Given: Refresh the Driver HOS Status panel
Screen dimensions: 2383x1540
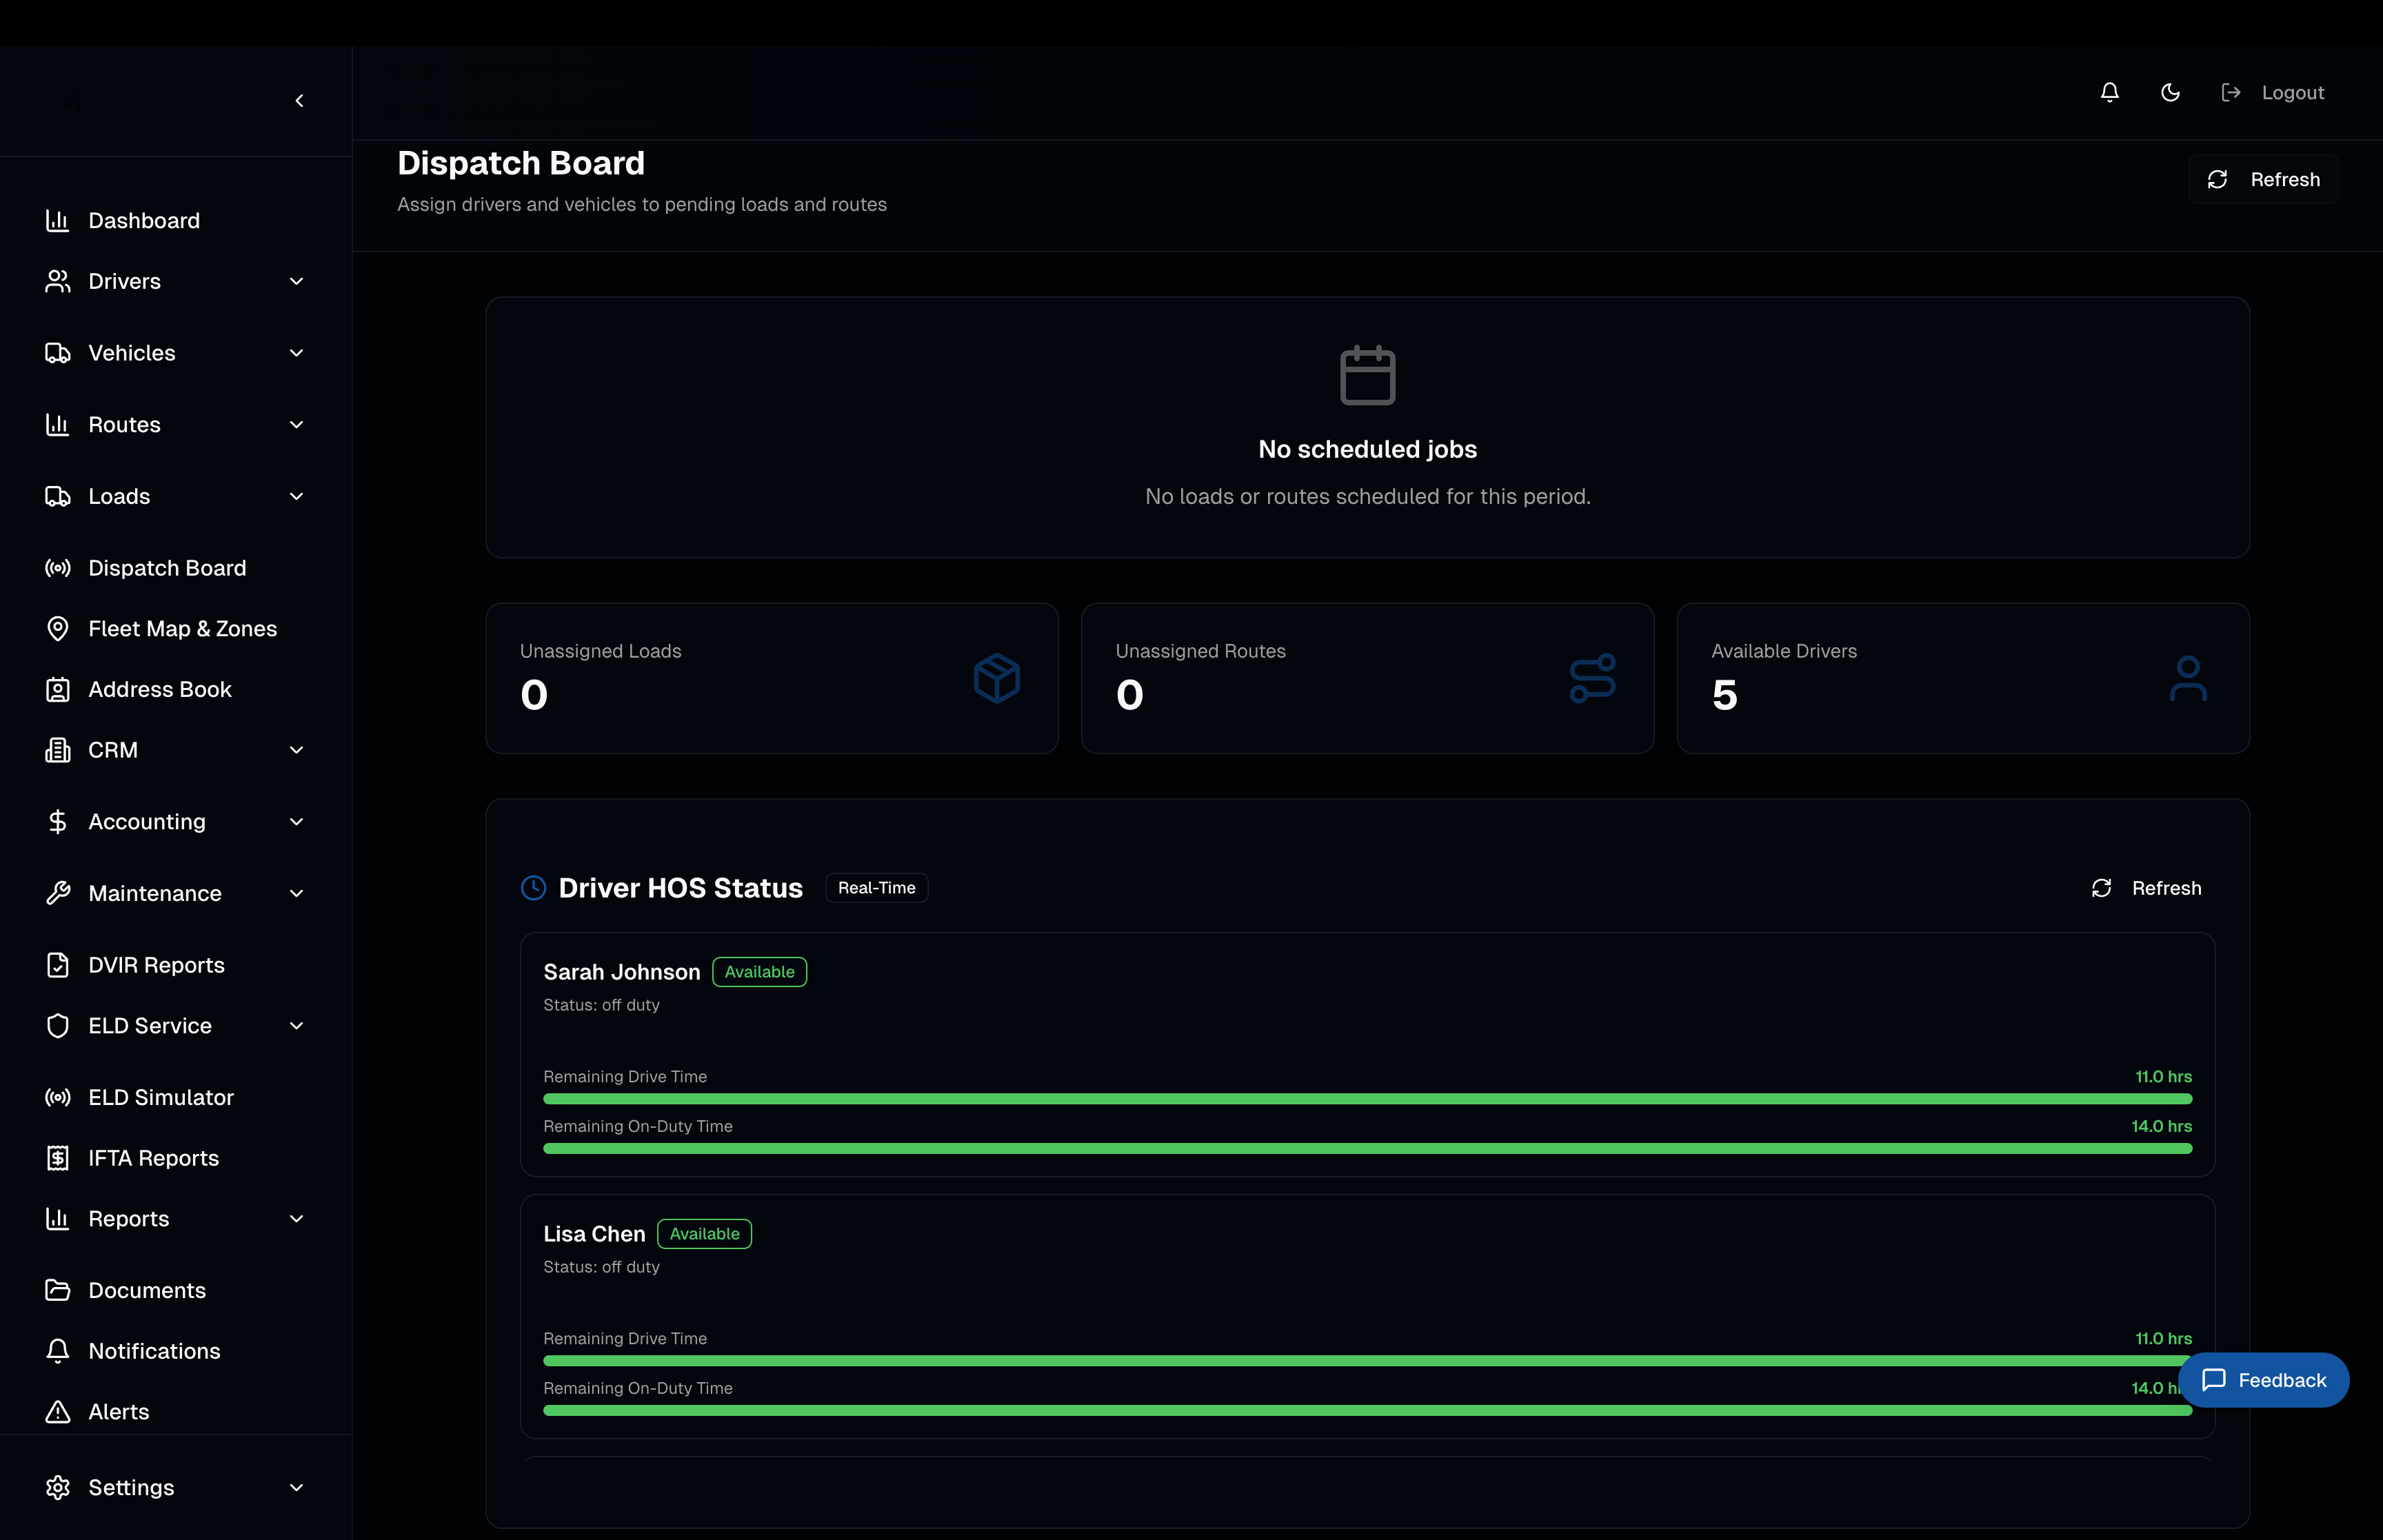Looking at the screenshot, I should coord(2146,888).
